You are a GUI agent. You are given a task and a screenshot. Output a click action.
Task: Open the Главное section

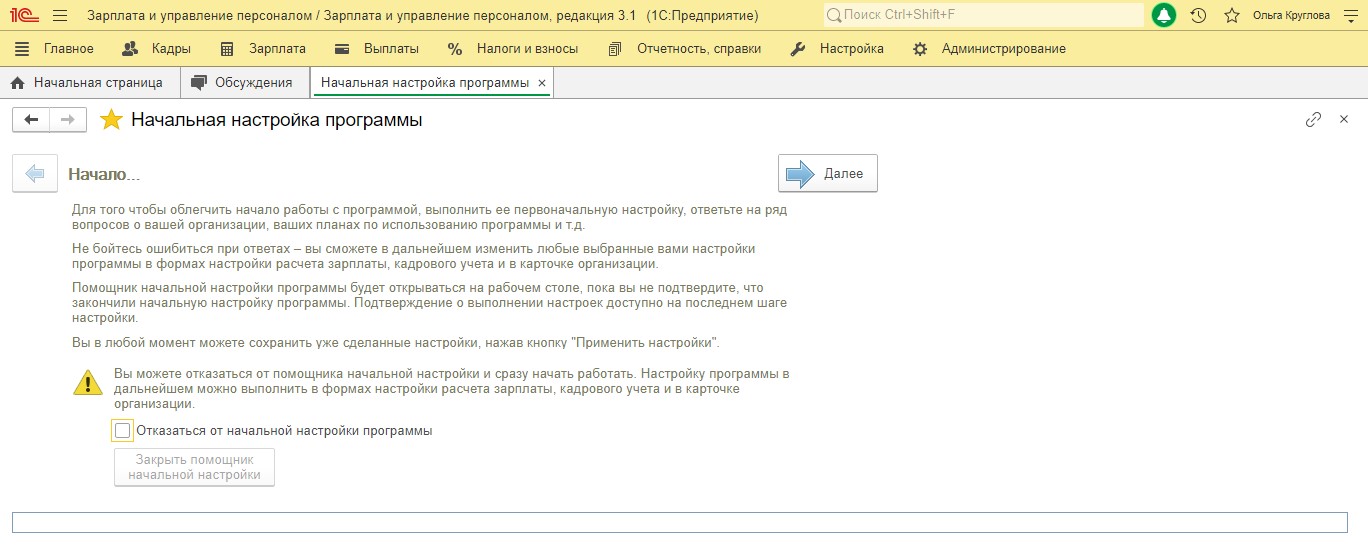pos(55,48)
